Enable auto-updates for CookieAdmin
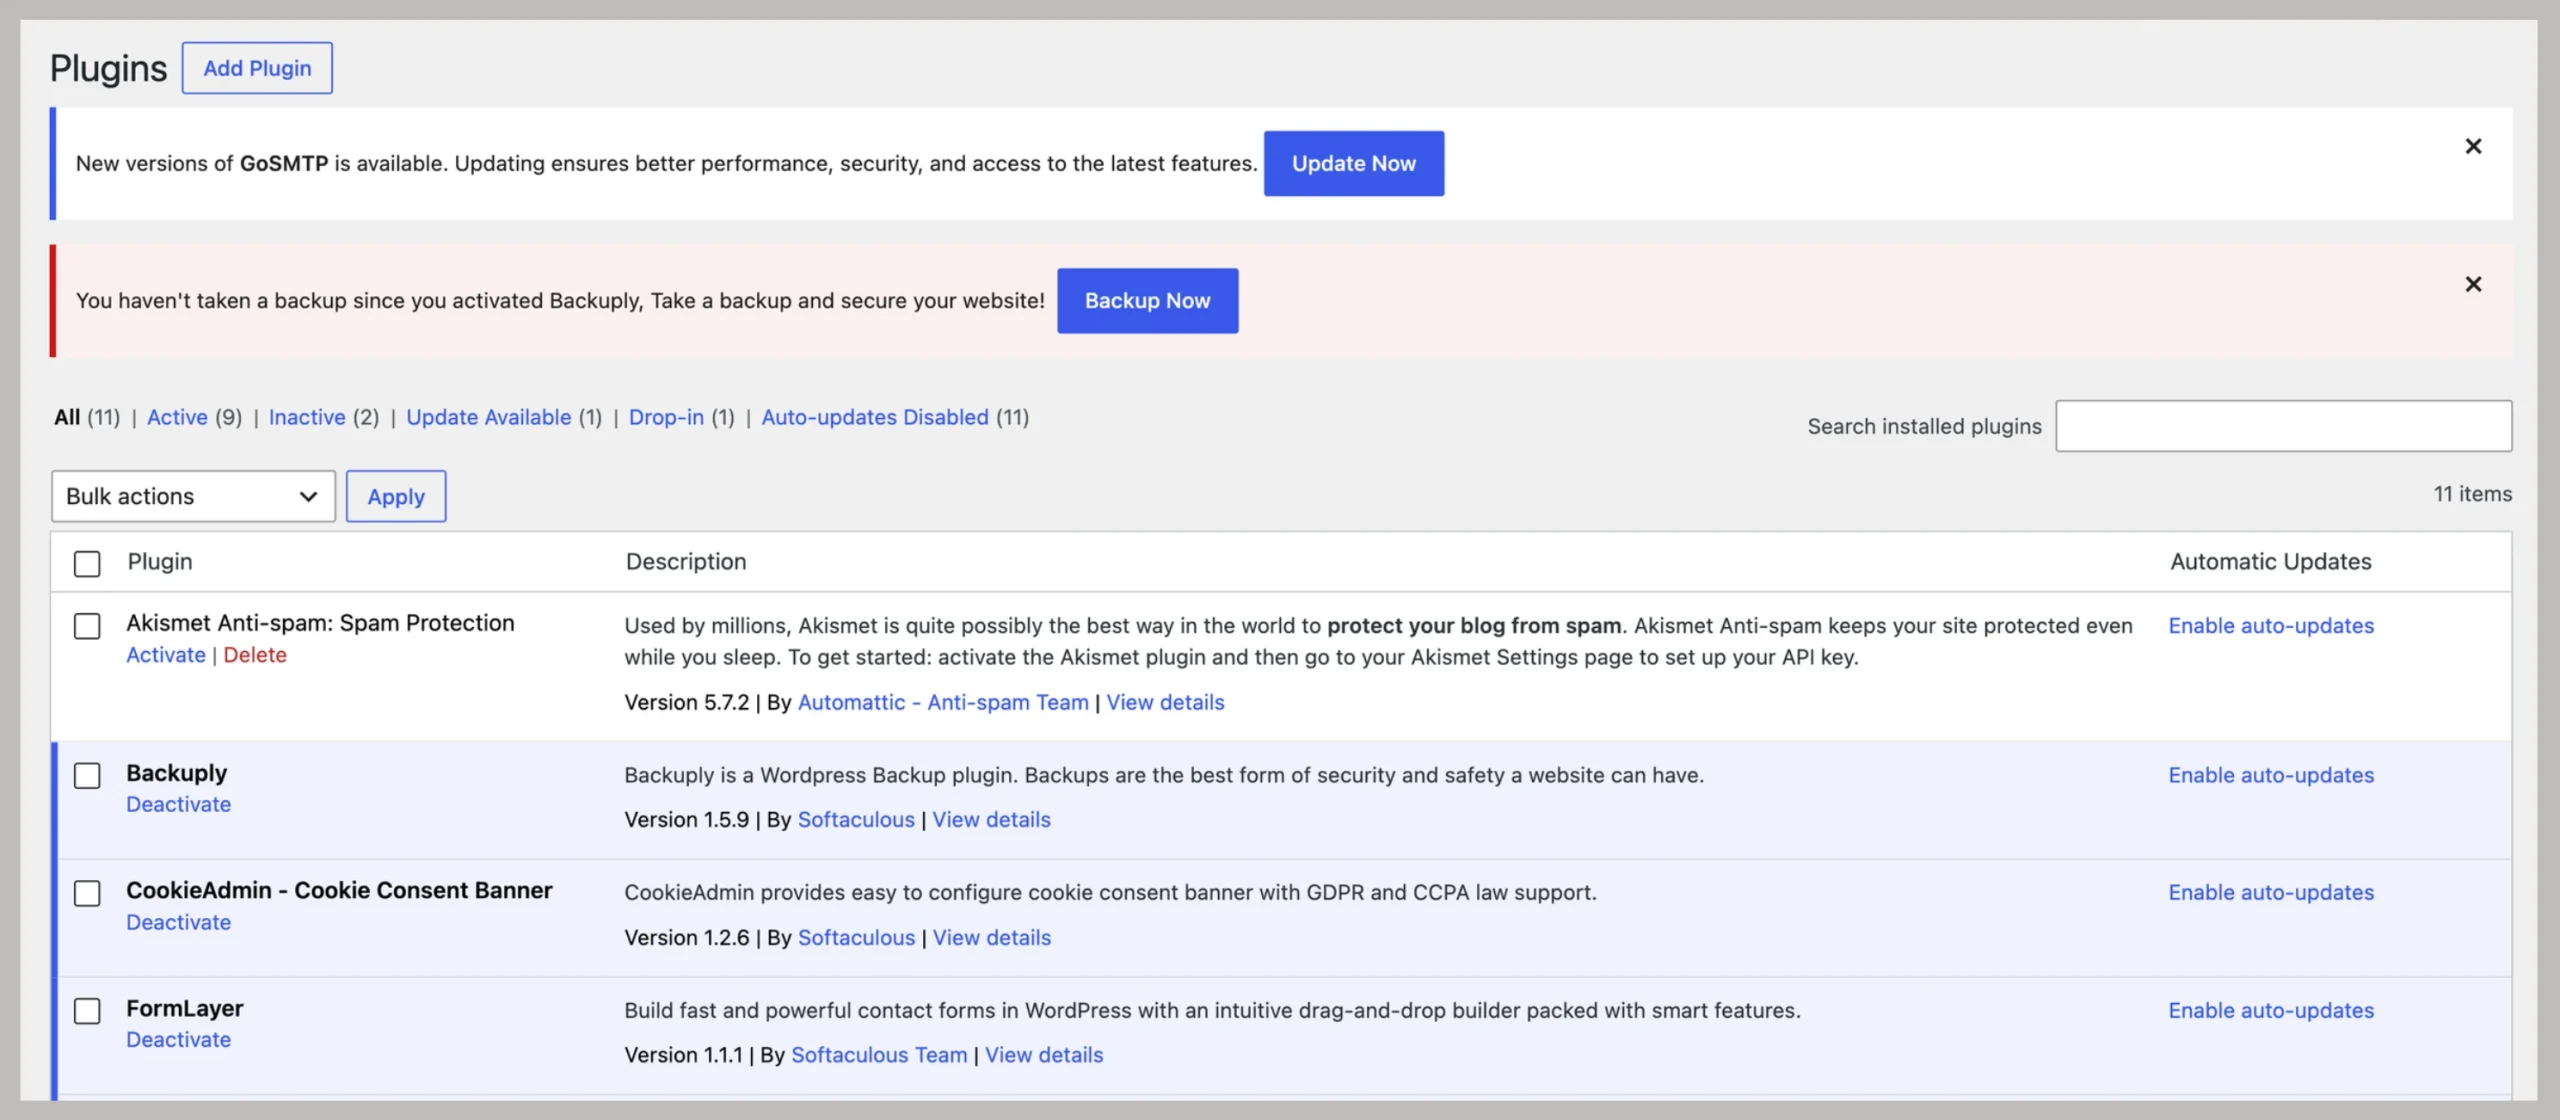 2271,892
